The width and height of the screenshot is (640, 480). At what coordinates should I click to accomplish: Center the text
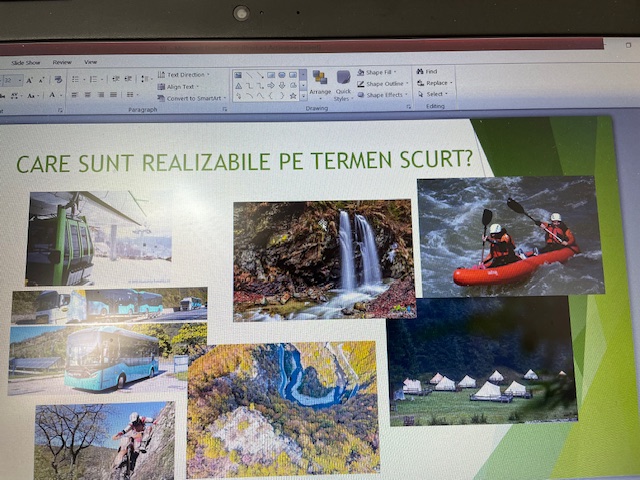pos(87,95)
